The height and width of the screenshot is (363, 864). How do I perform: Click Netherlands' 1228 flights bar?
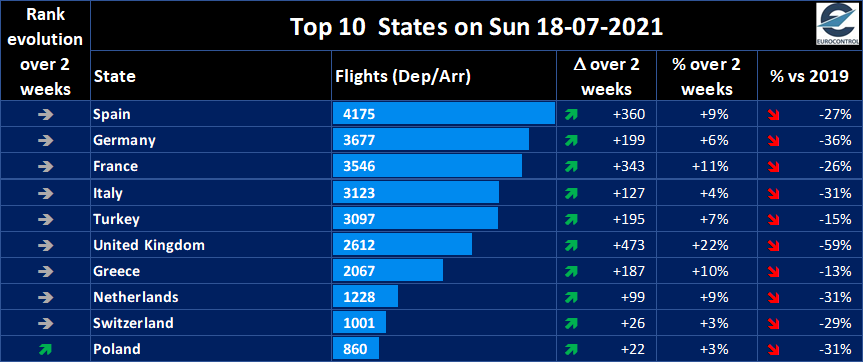365,297
